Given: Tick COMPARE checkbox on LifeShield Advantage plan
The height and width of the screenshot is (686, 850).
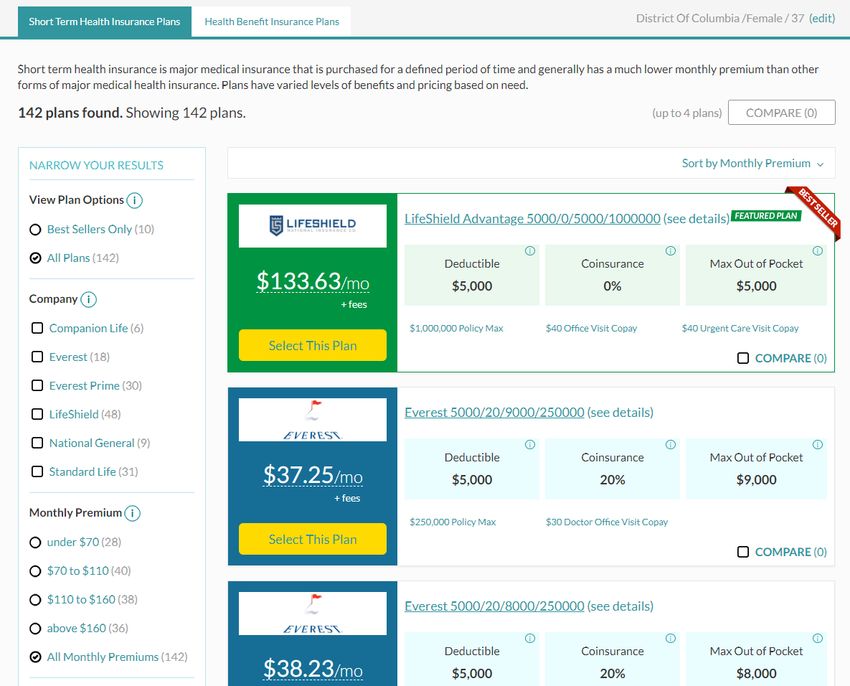Looking at the screenshot, I should click(743, 358).
